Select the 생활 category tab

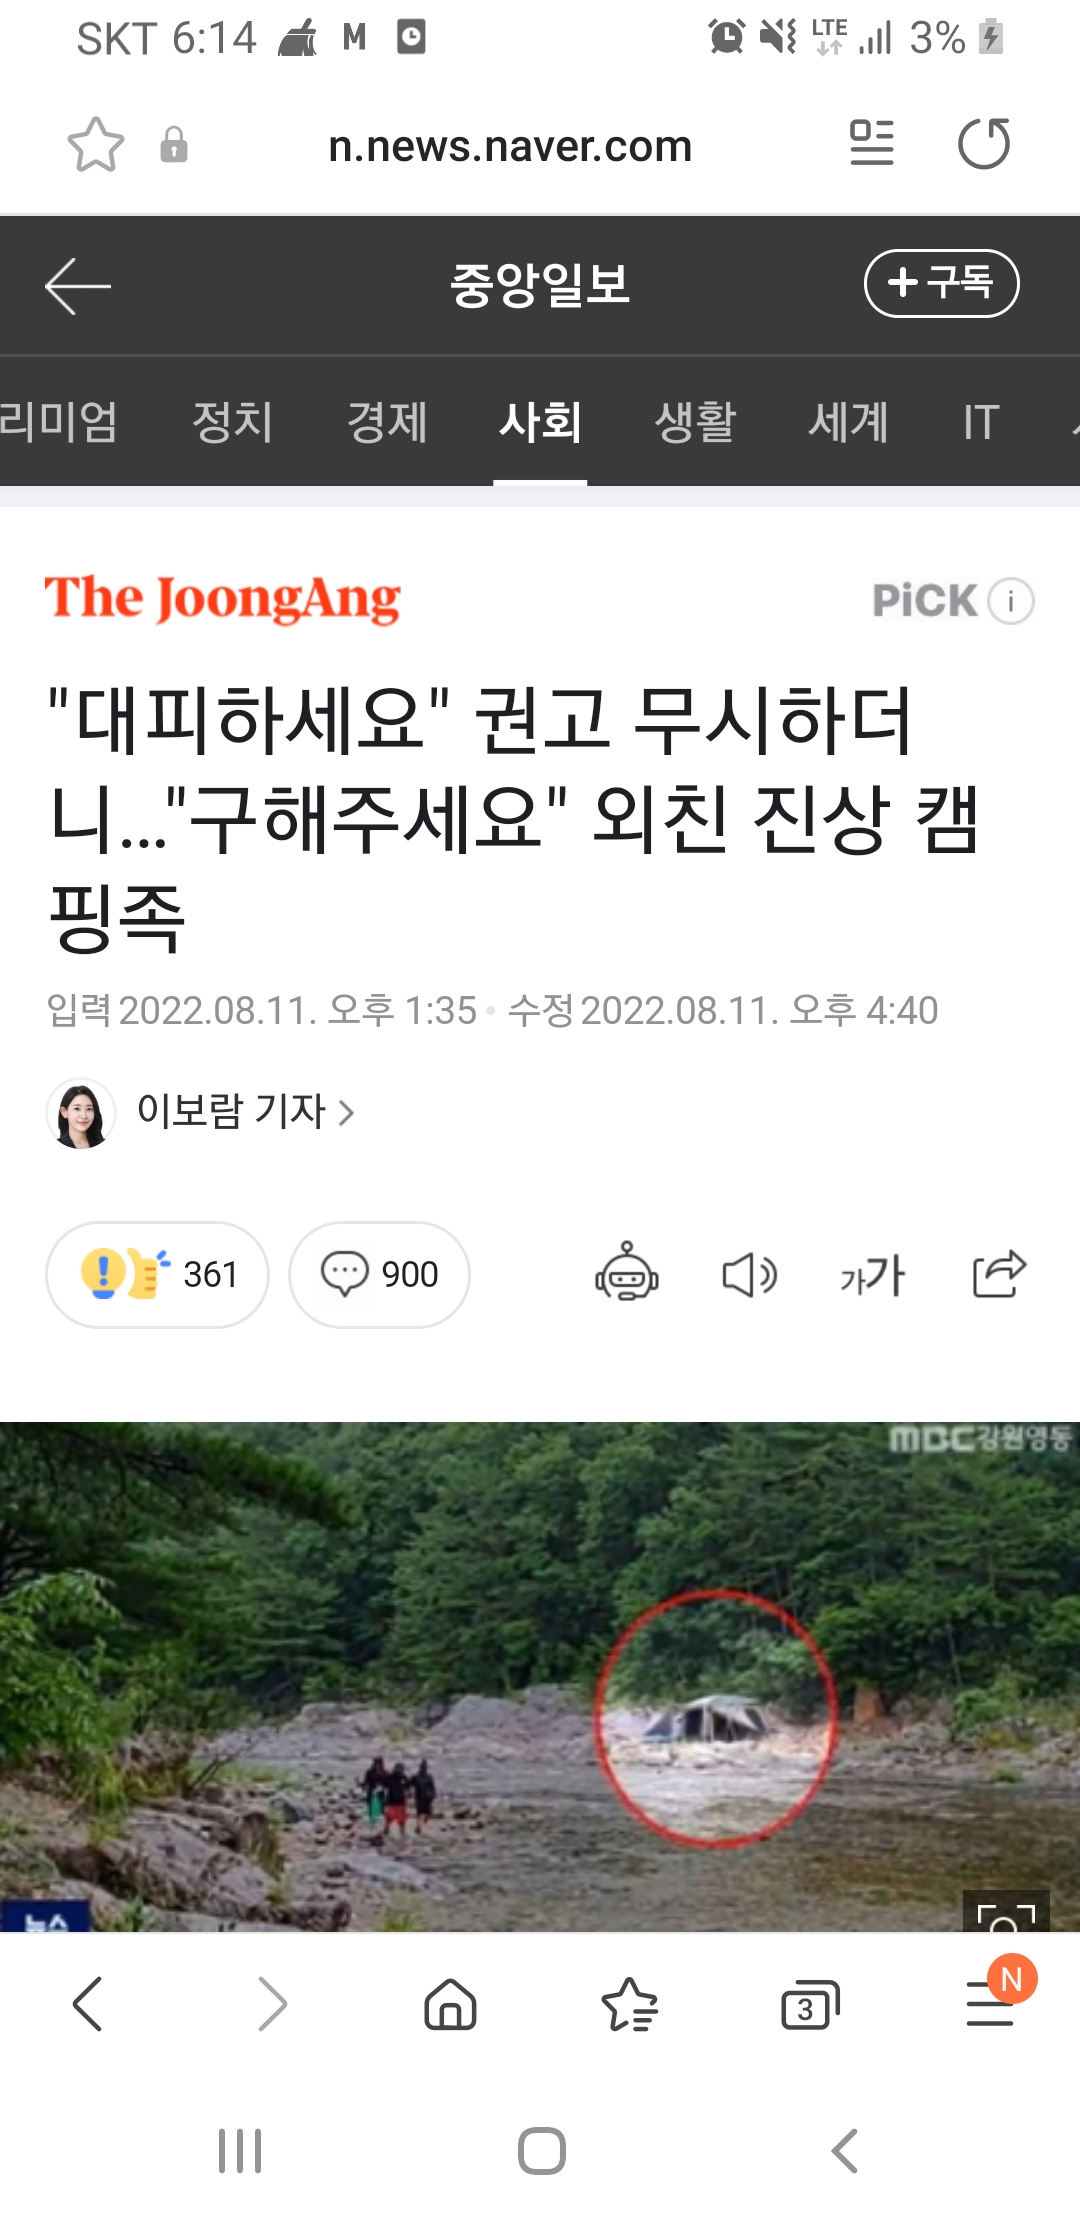(695, 421)
